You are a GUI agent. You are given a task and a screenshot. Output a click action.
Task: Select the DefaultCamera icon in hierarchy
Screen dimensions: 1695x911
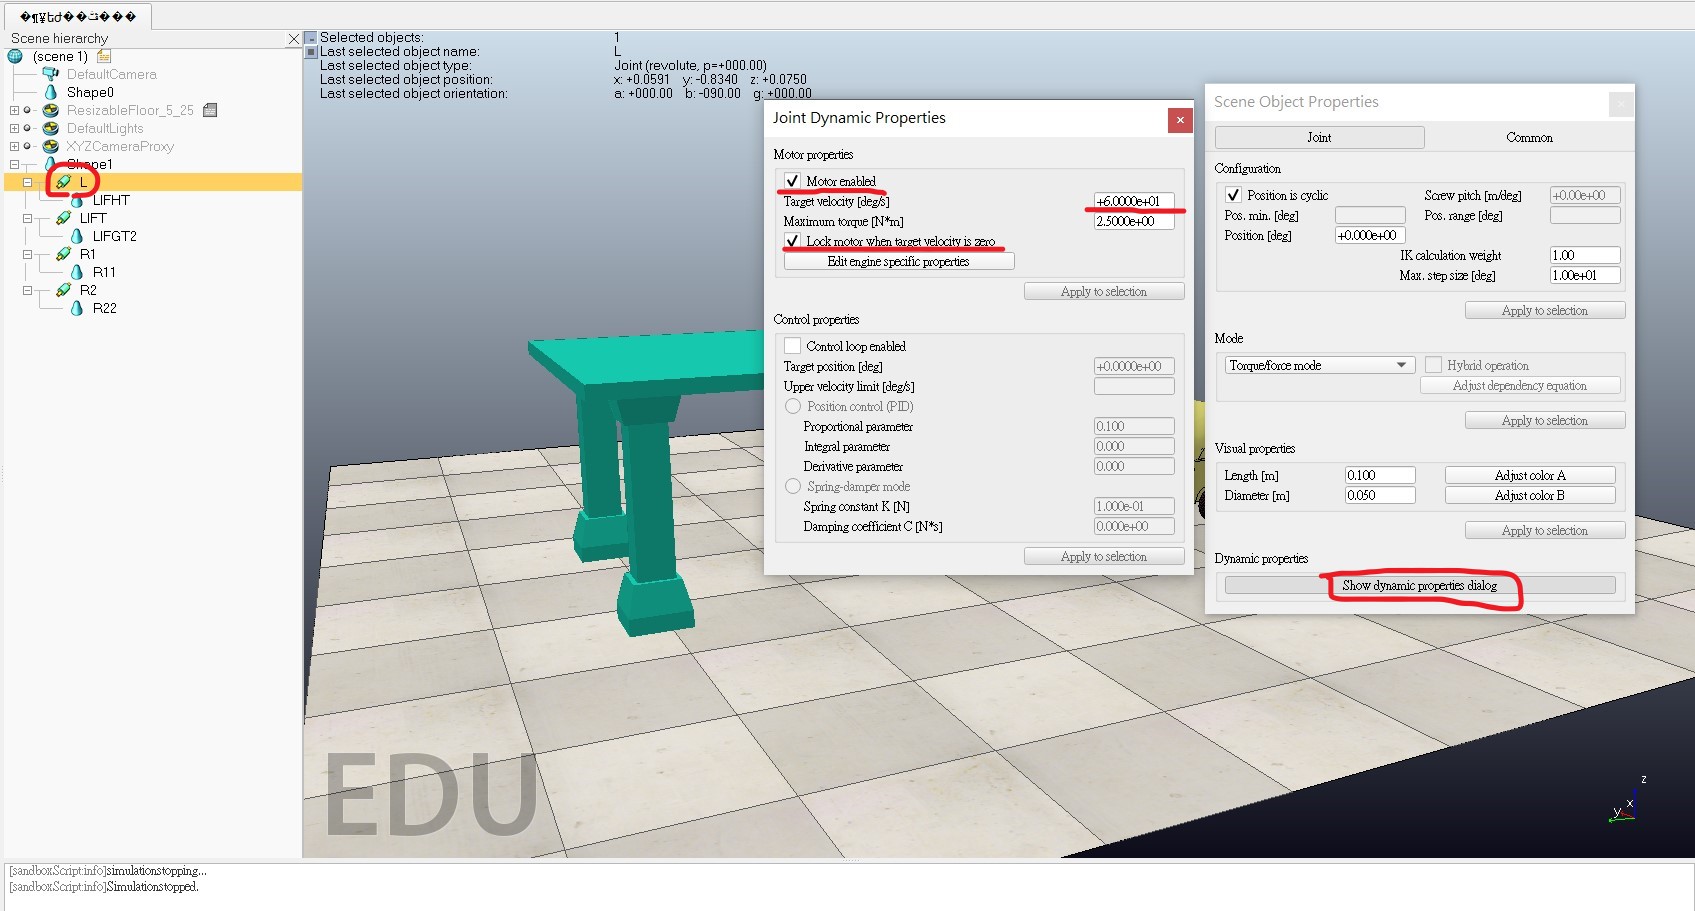tap(50, 74)
